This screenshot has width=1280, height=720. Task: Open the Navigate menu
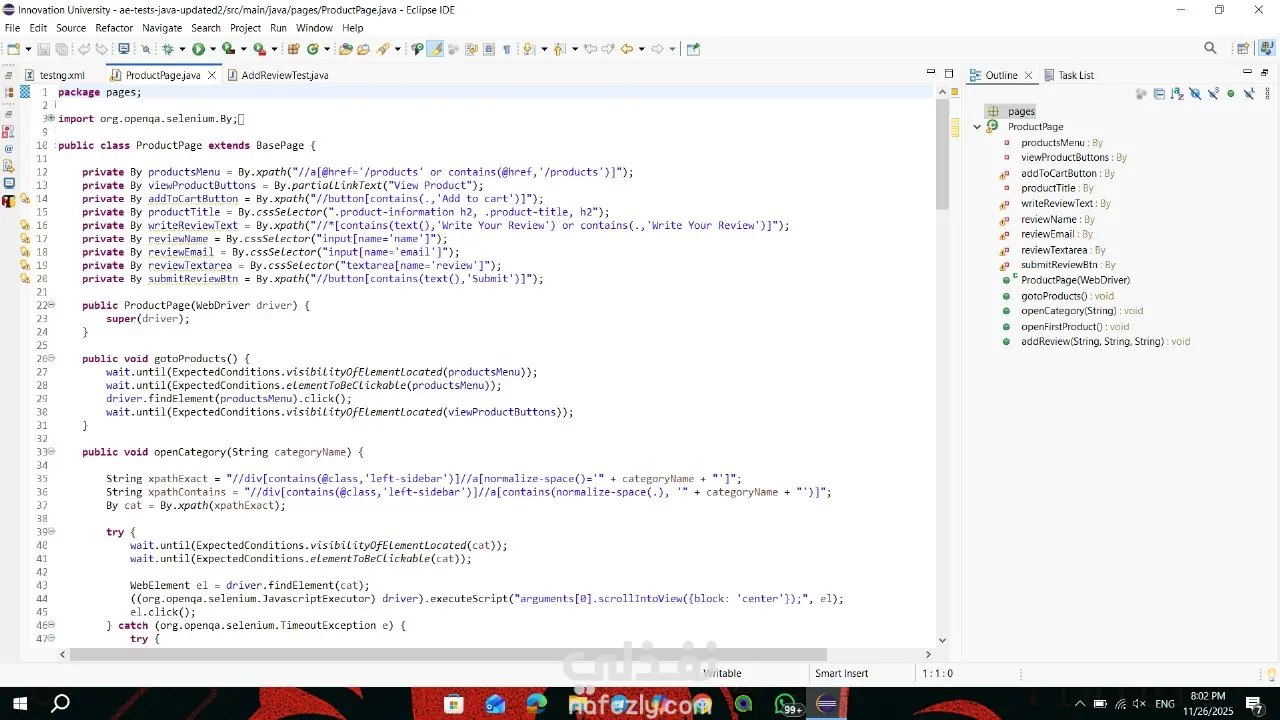(162, 28)
